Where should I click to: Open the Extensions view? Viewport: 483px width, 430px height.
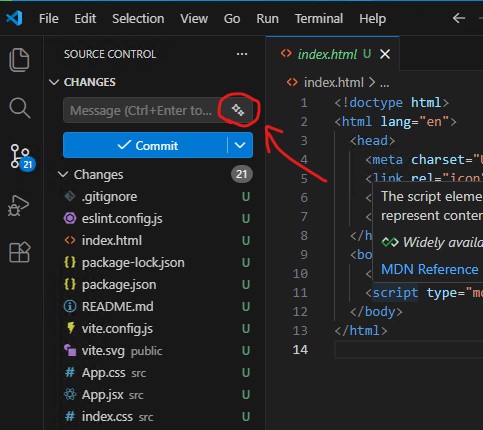point(19,252)
